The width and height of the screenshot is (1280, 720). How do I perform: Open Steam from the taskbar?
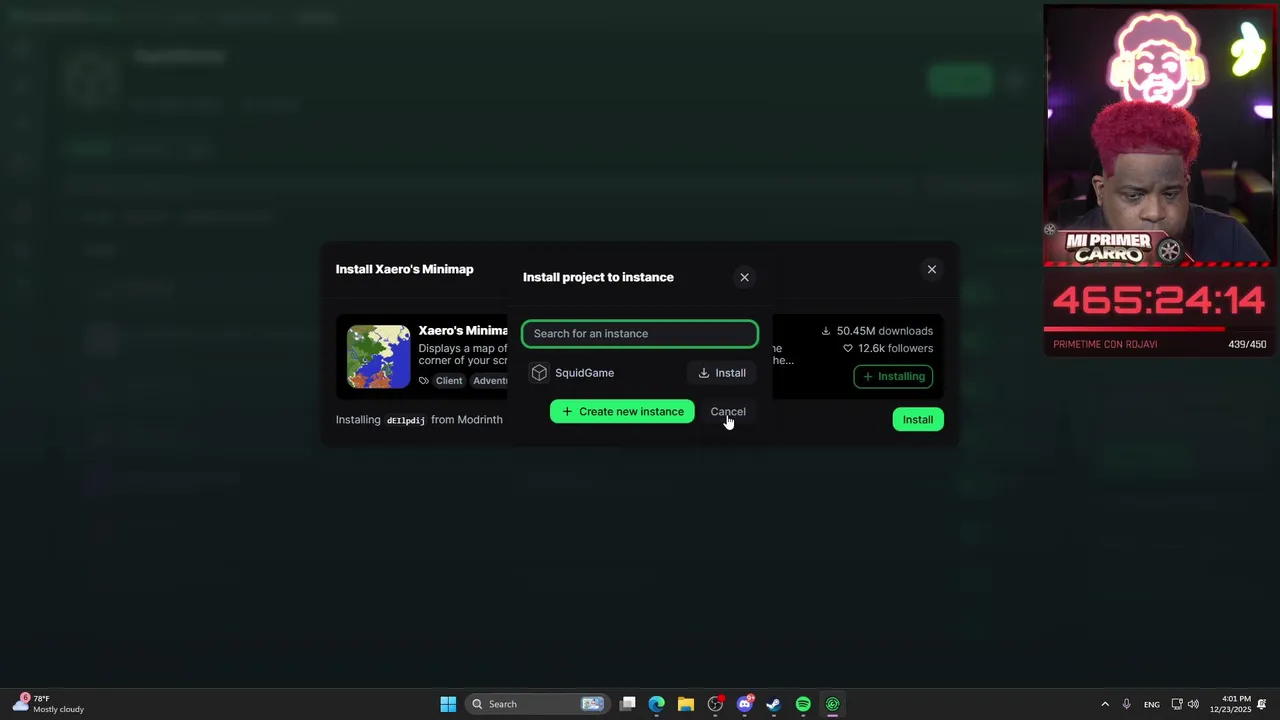tap(774, 704)
